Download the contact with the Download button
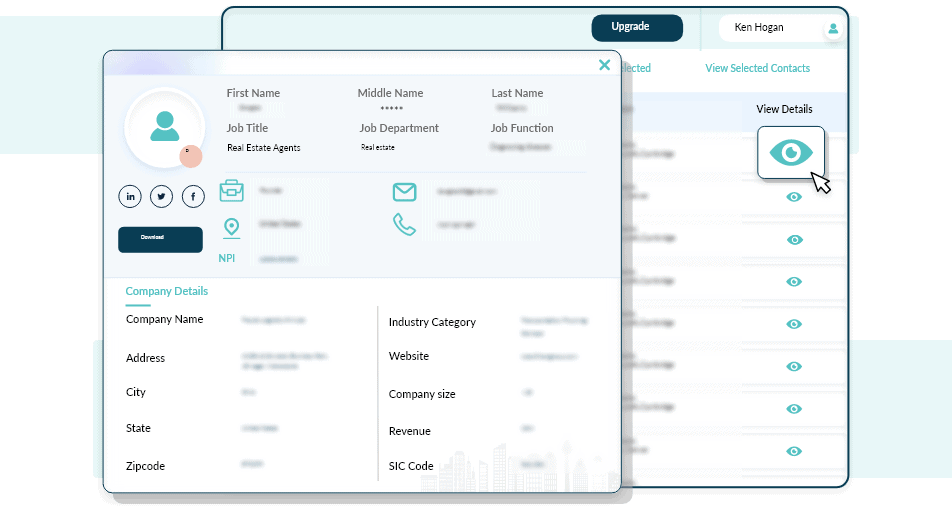 [160, 240]
